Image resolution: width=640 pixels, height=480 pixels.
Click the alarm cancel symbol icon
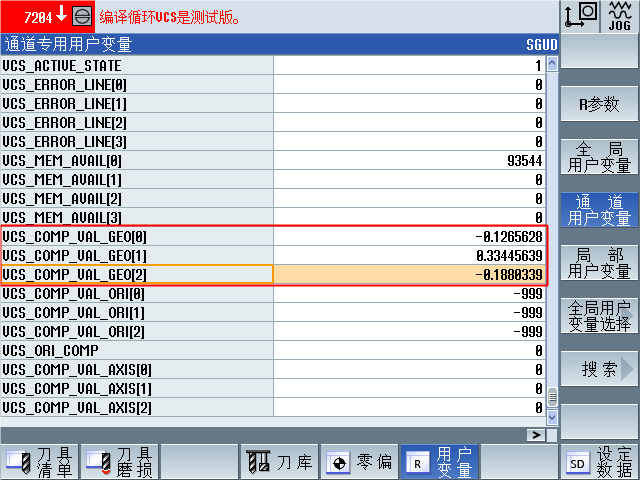click(82, 17)
